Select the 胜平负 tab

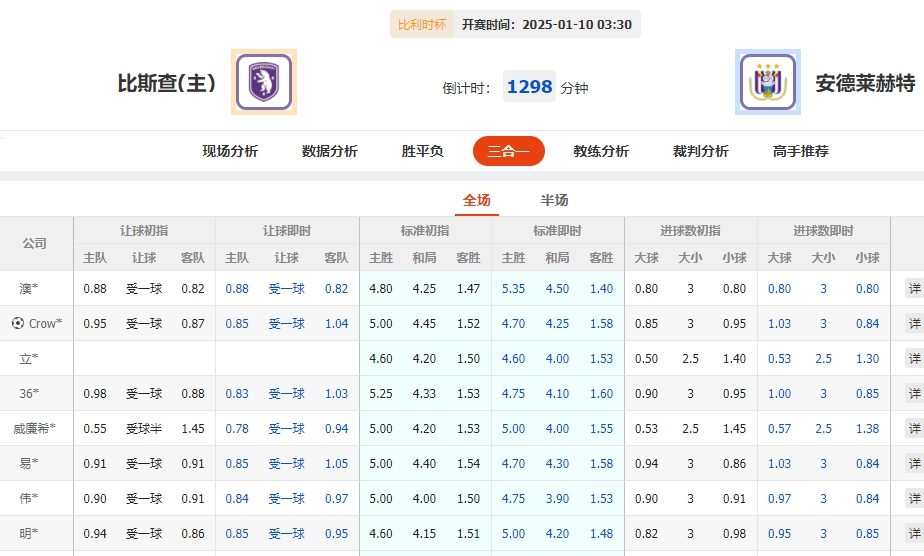click(423, 151)
